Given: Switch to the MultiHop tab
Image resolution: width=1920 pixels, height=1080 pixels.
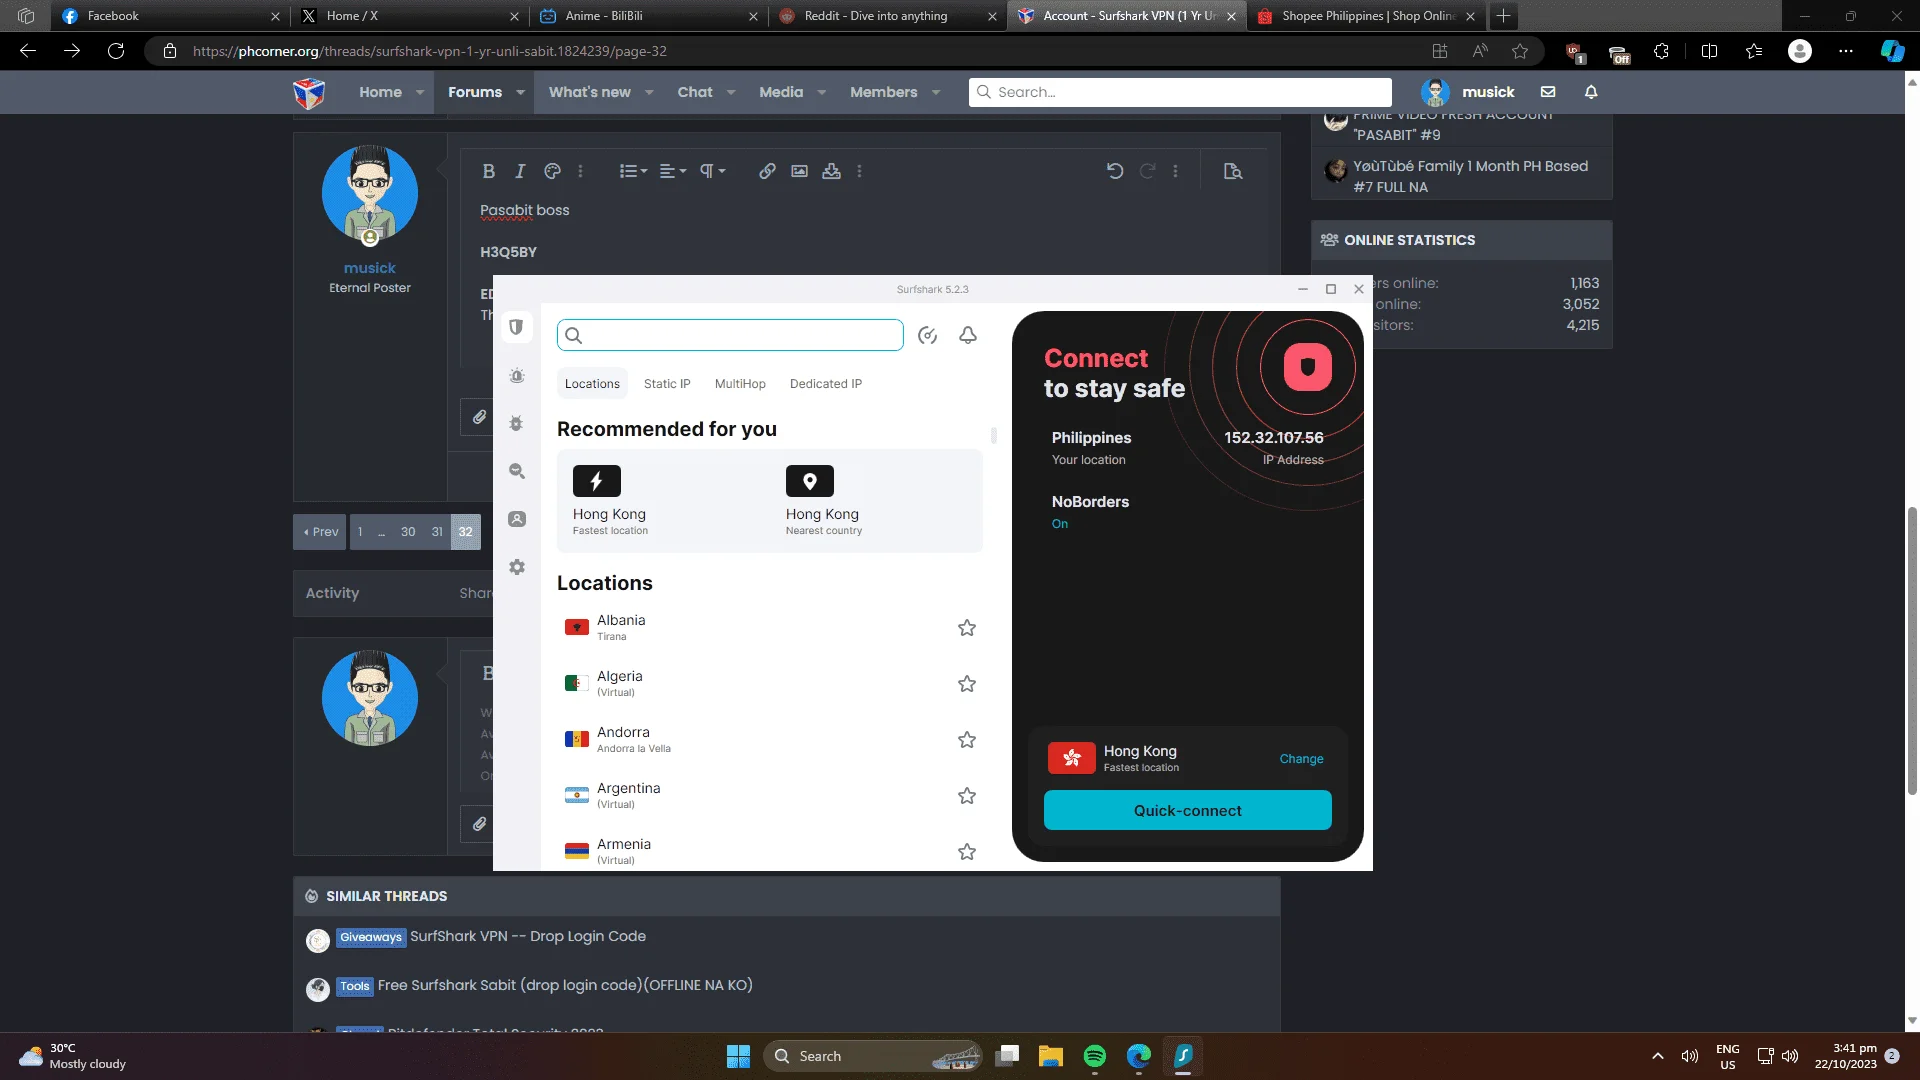Looking at the screenshot, I should pyautogui.click(x=740, y=384).
